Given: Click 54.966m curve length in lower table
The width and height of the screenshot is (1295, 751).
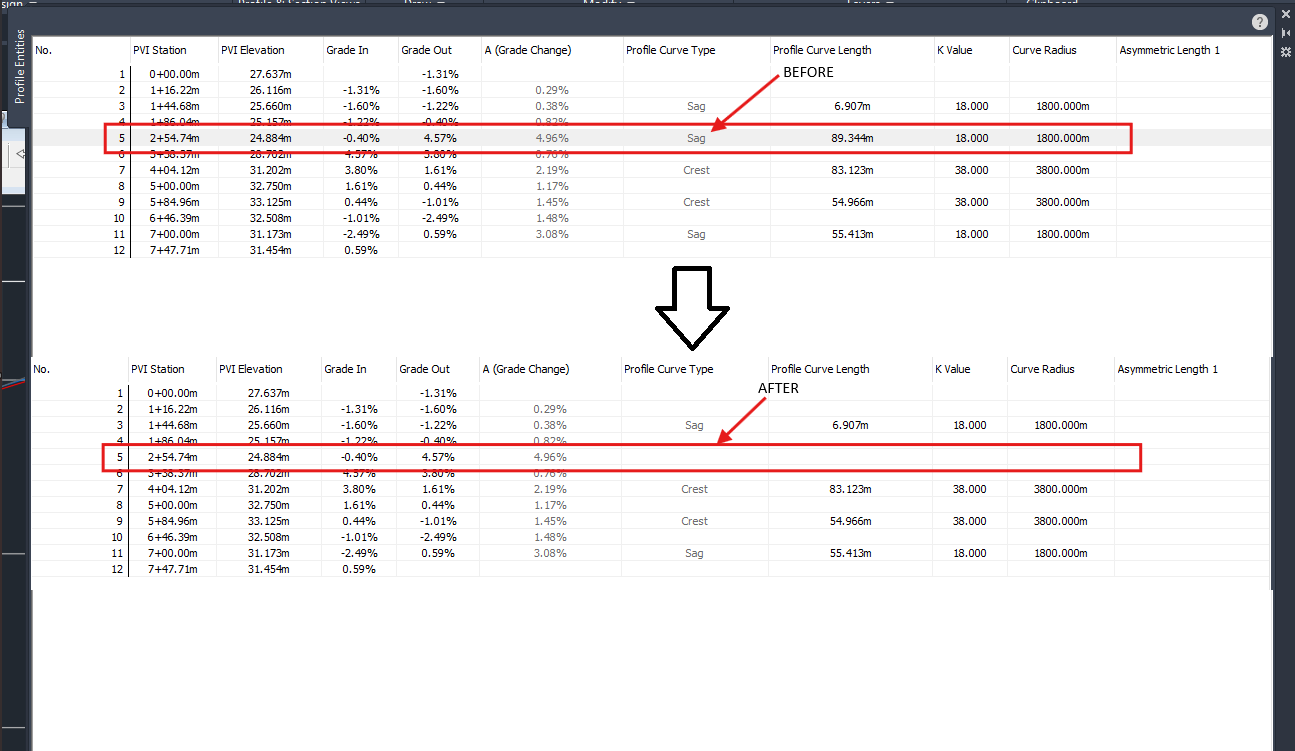Looking at the screenshot, I should (850, 521).
